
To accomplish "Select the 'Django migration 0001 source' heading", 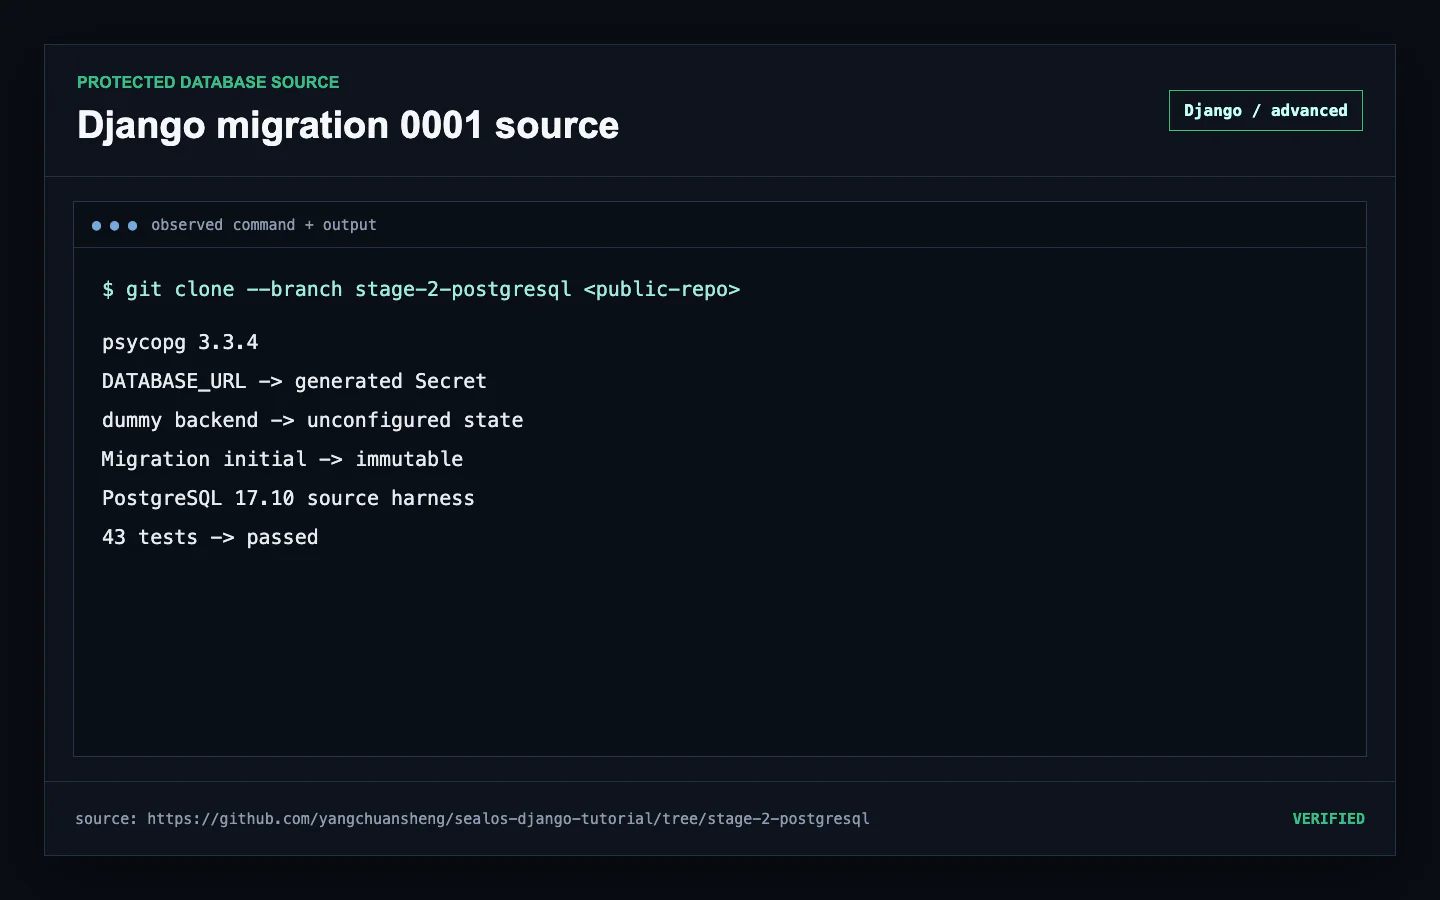I will (348, 126).
